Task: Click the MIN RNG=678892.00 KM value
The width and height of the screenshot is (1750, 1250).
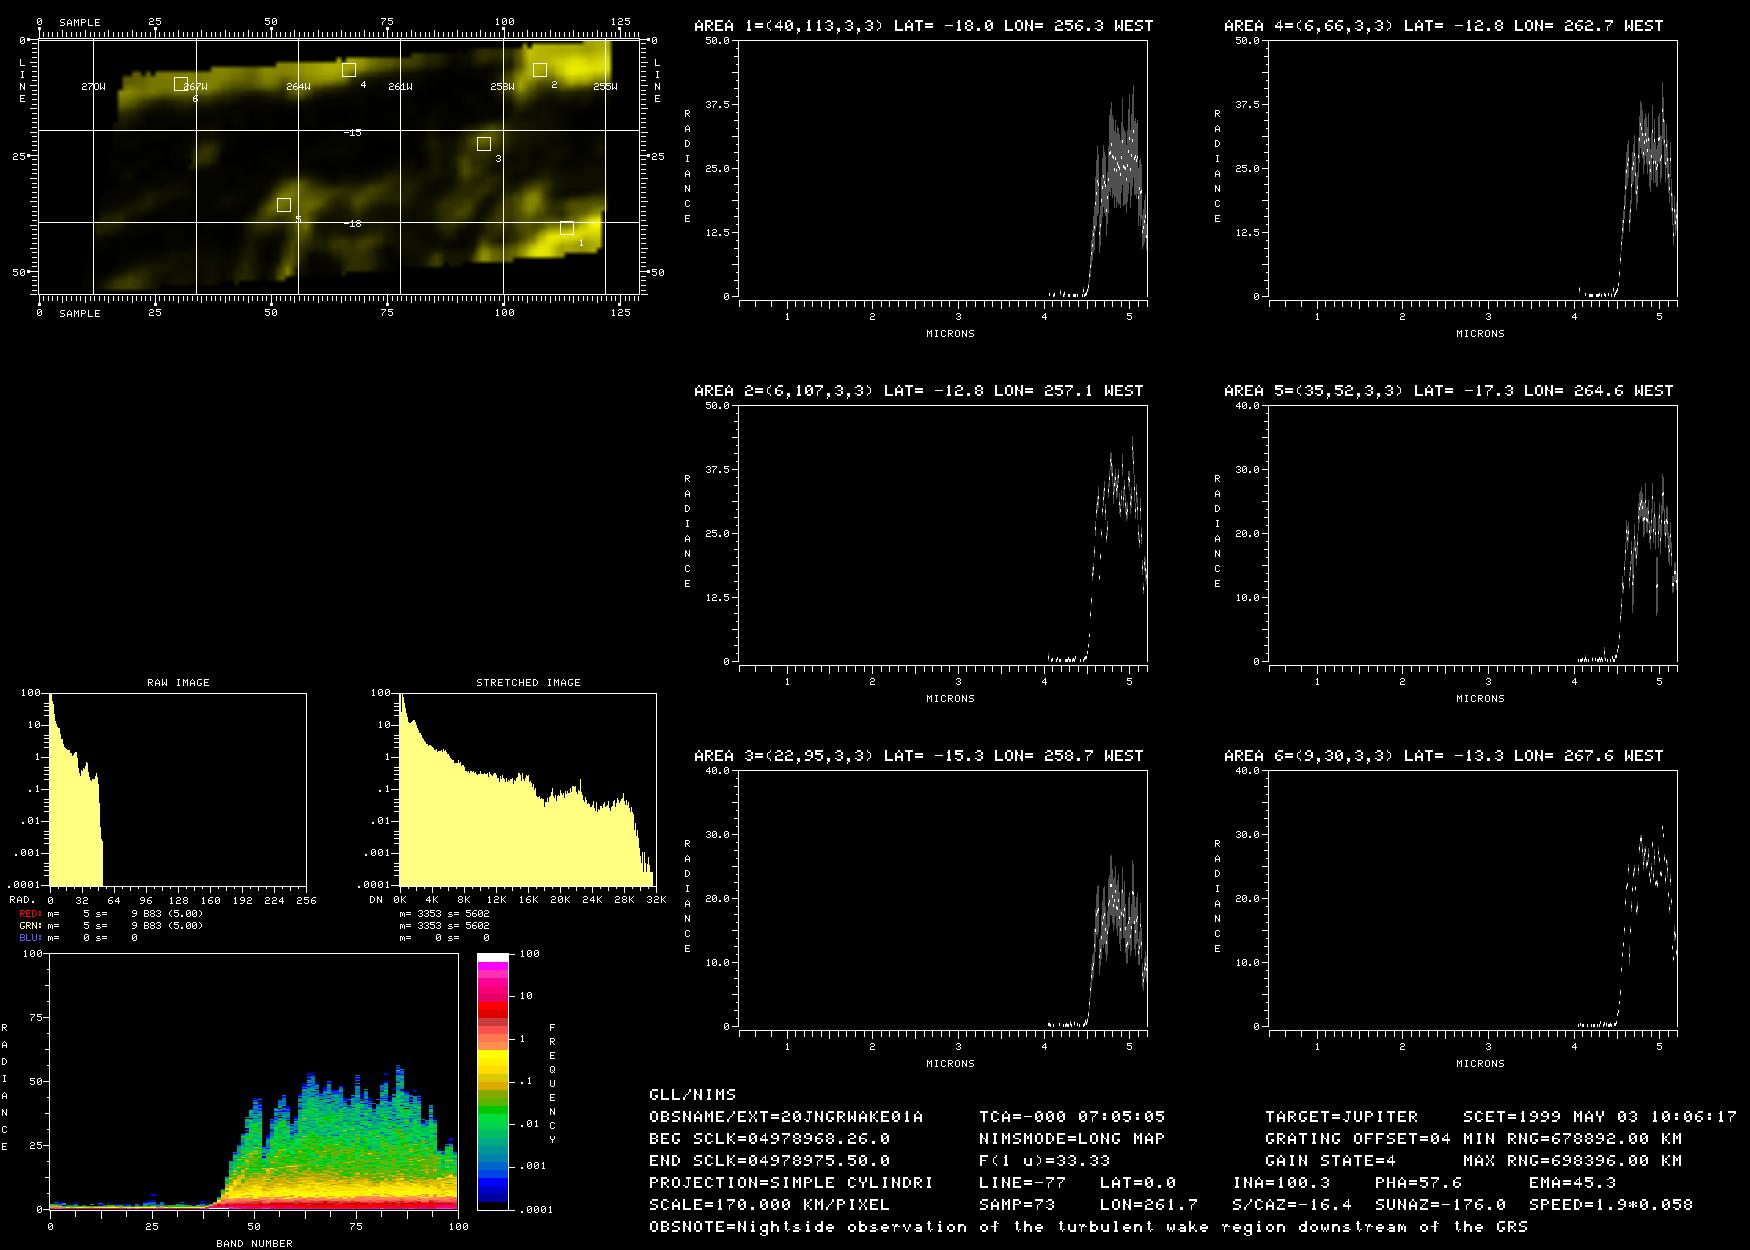Action: coord(1572,1138)
